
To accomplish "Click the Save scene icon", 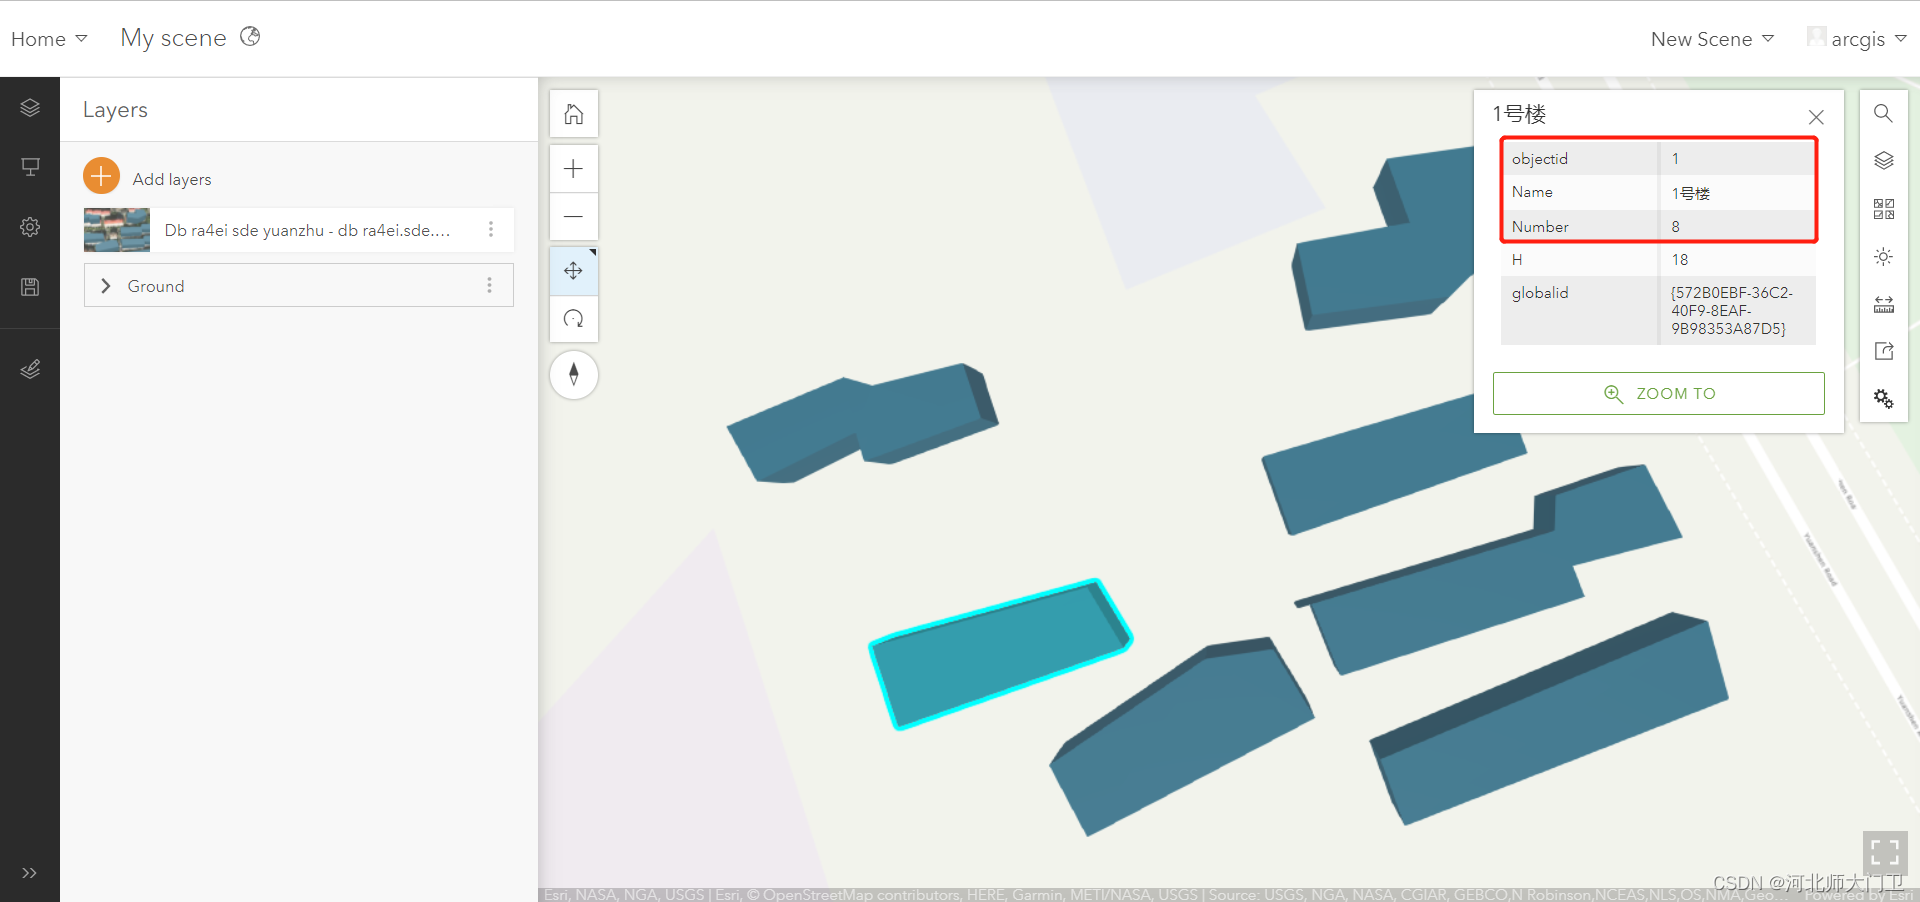I will click(x=30, y=287).
